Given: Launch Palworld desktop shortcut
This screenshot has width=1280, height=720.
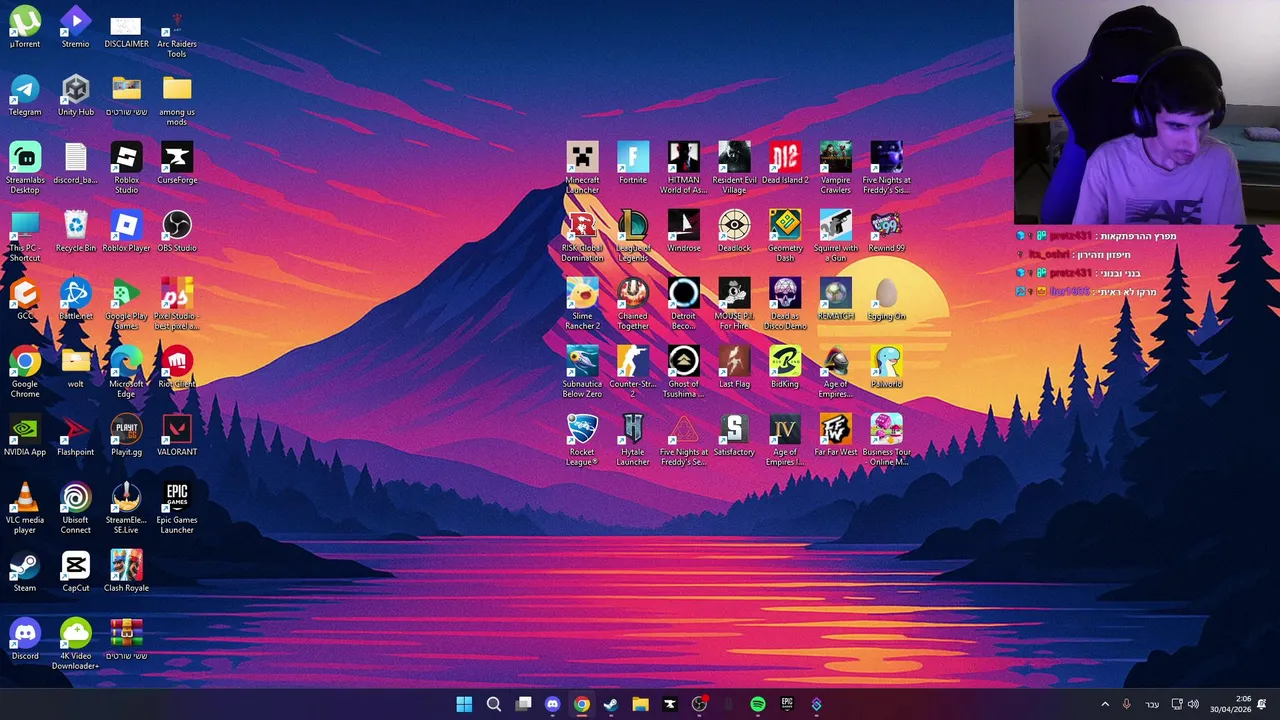Looking at the screenshot, I should [x=886, y=367].
